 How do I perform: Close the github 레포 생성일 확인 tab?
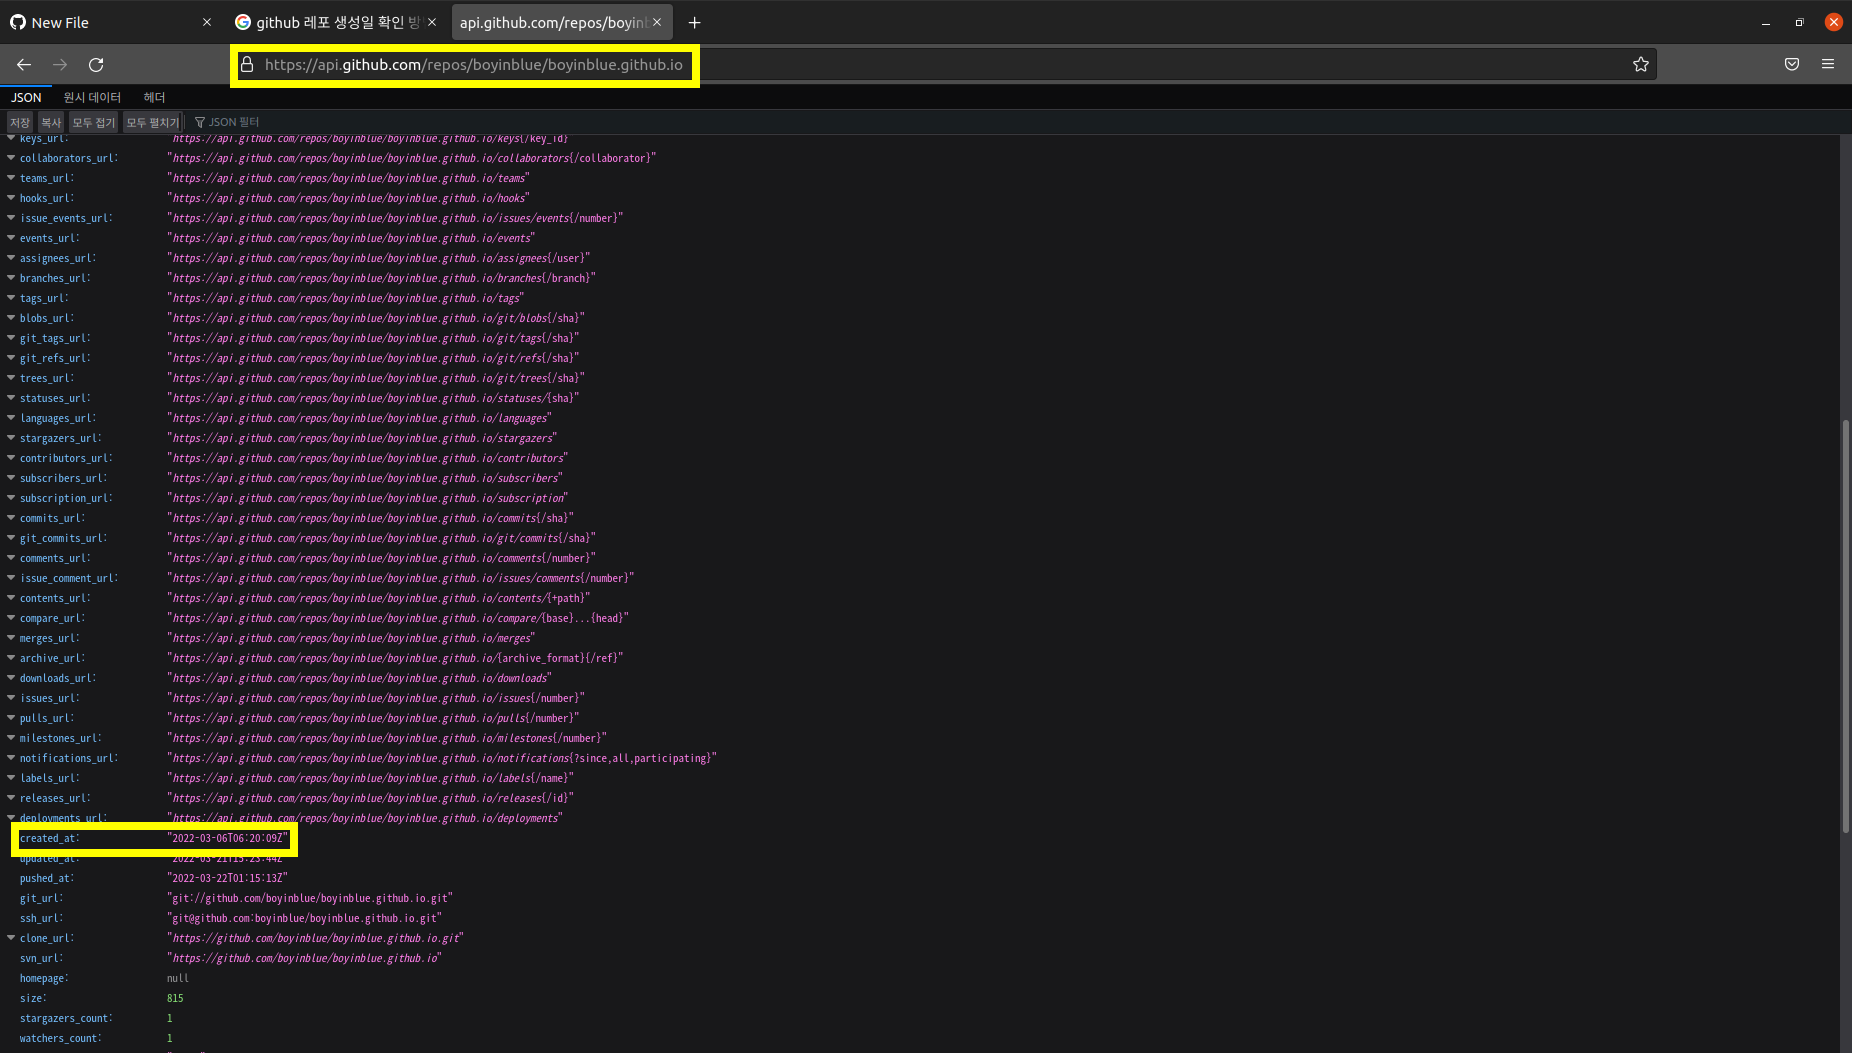pyautogui.click(x=432, y=22)
